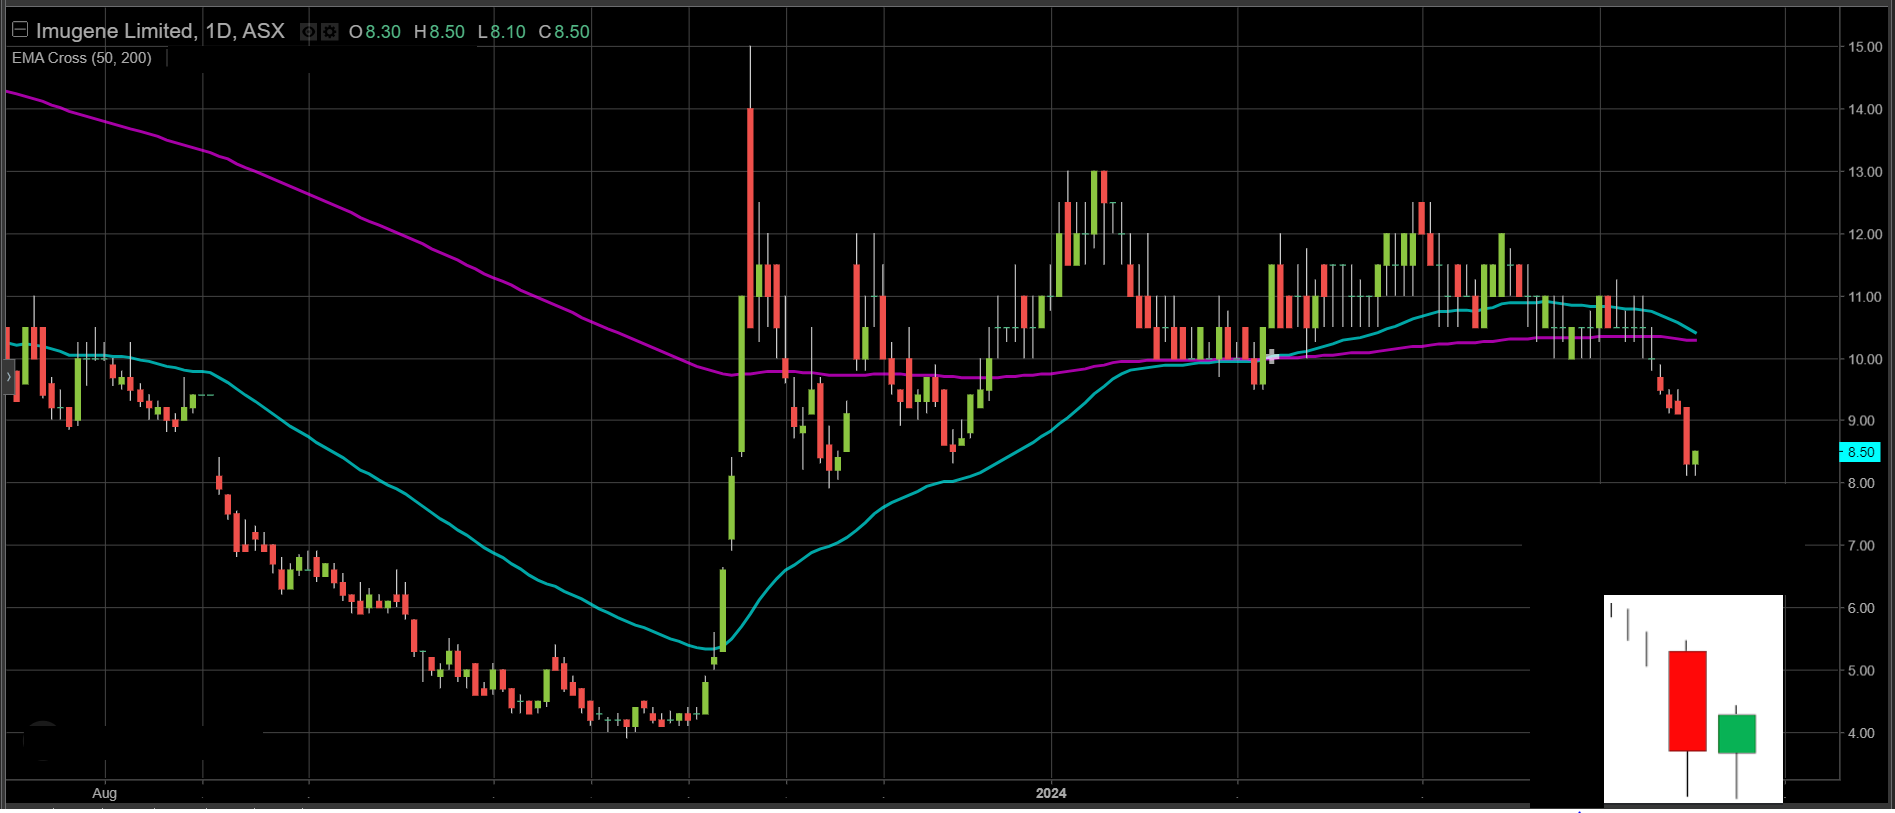The height and width of the screenshot is (813, 1895).
Task: Click the 10.00 price axis label
Action: click(x=1865, y=359)
